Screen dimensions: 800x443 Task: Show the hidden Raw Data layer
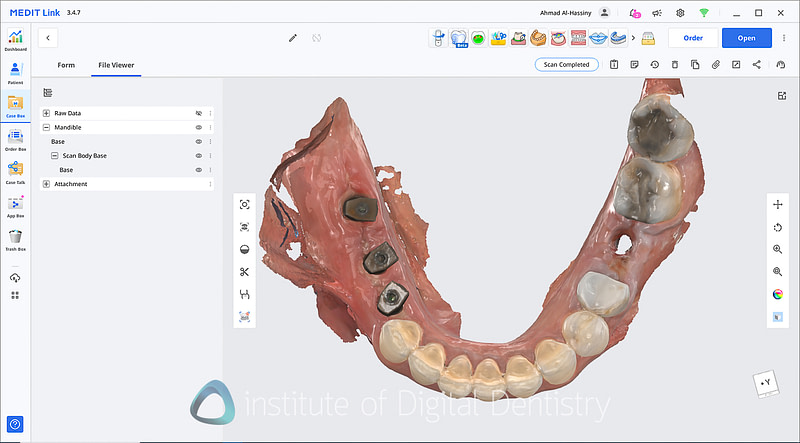199,113
